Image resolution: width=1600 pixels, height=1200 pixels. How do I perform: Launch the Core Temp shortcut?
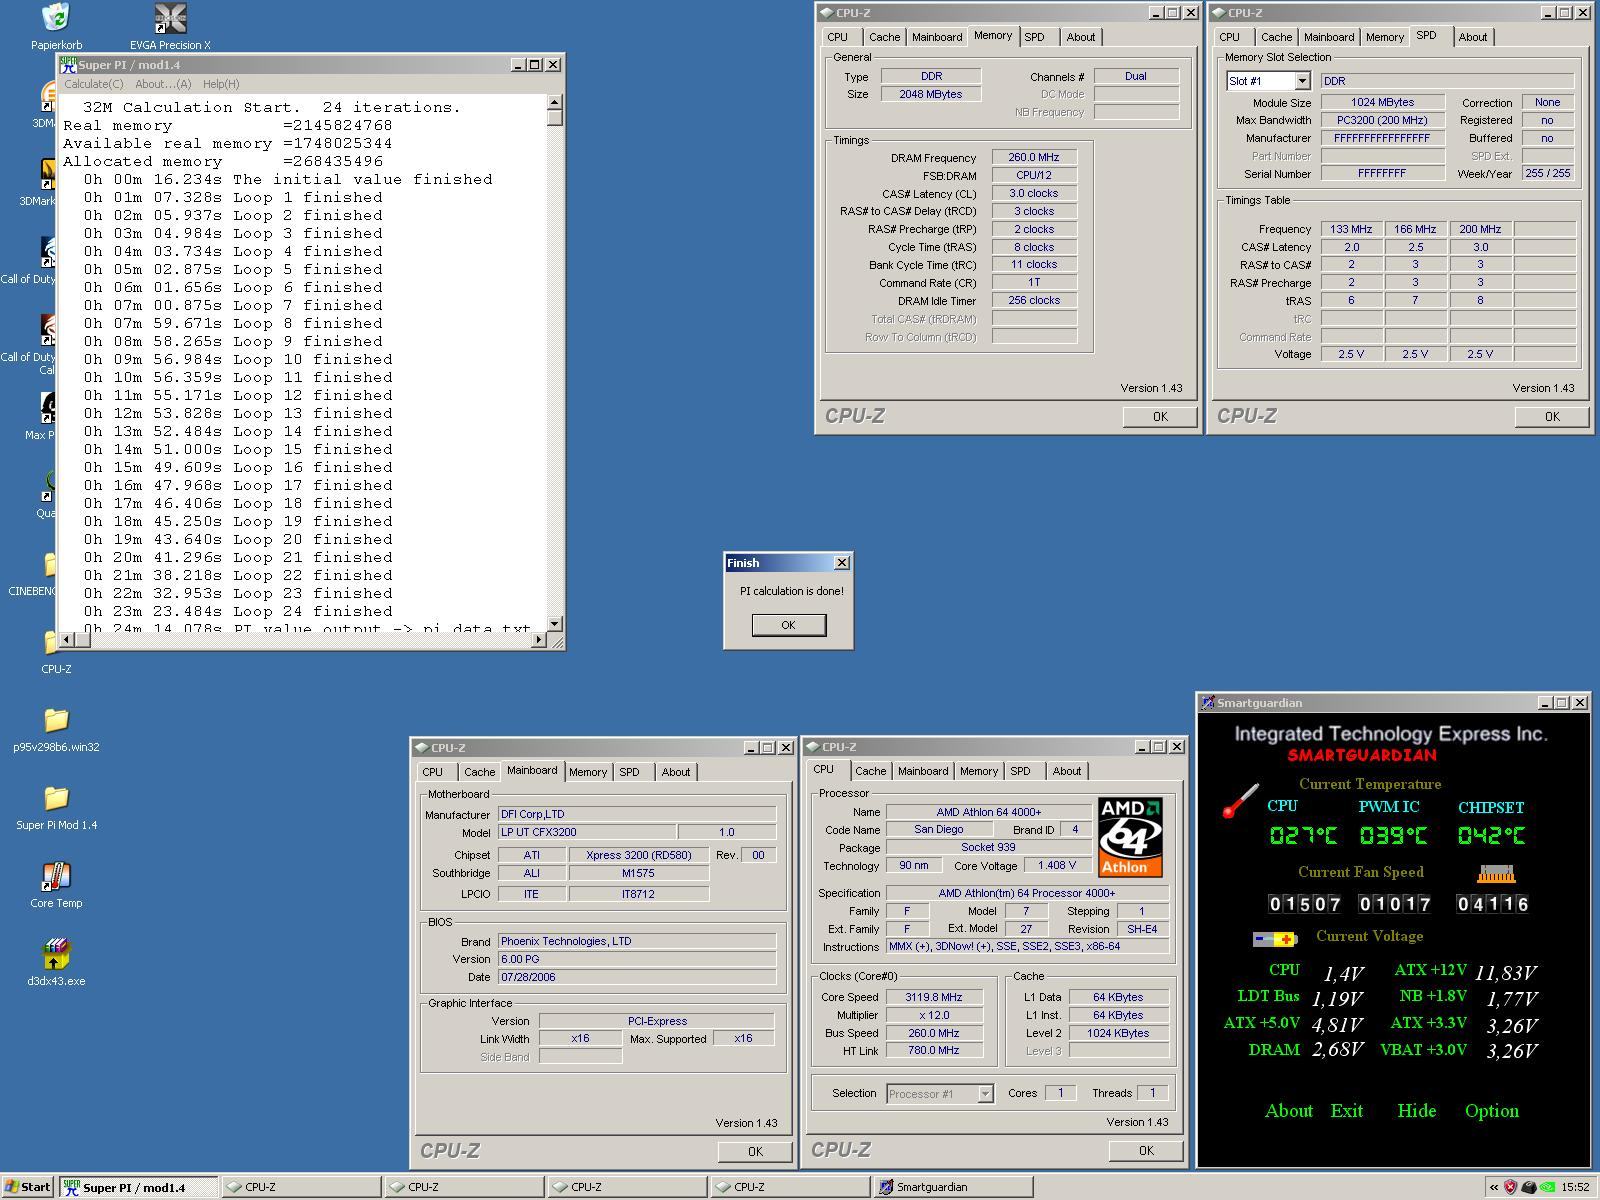click(56, 877)
